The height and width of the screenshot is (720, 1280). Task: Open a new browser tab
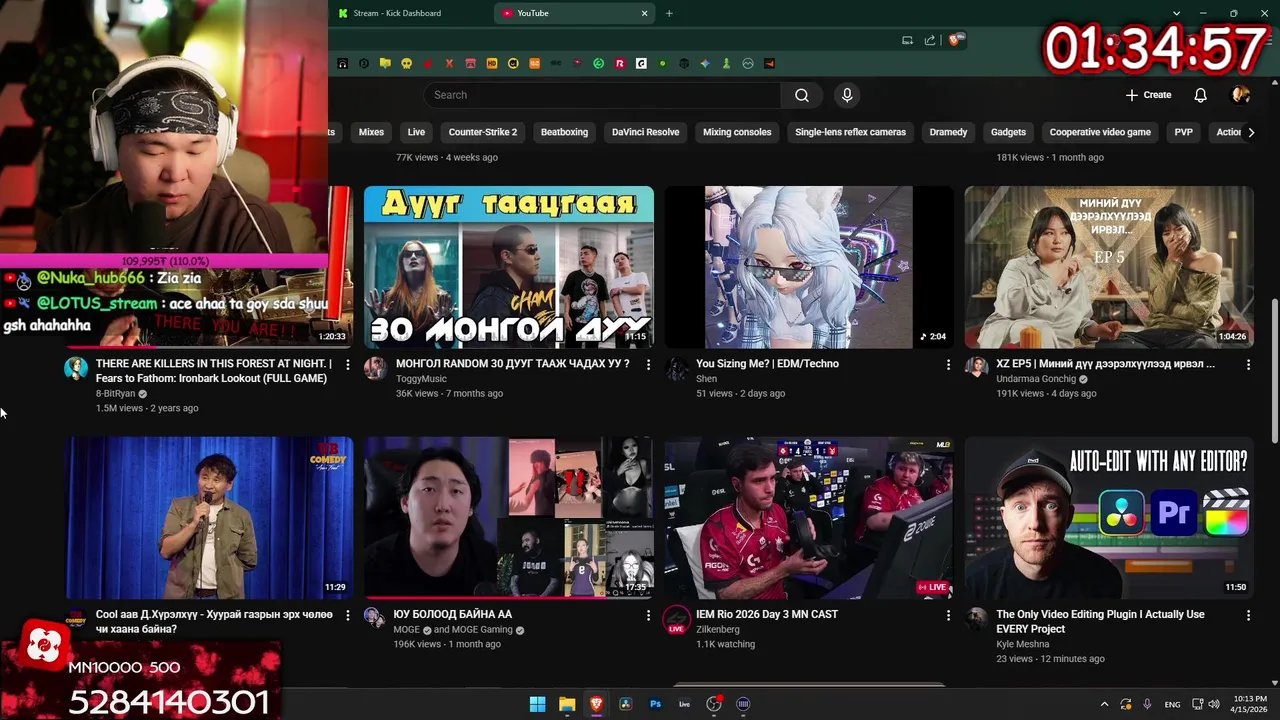coord(669,13)
